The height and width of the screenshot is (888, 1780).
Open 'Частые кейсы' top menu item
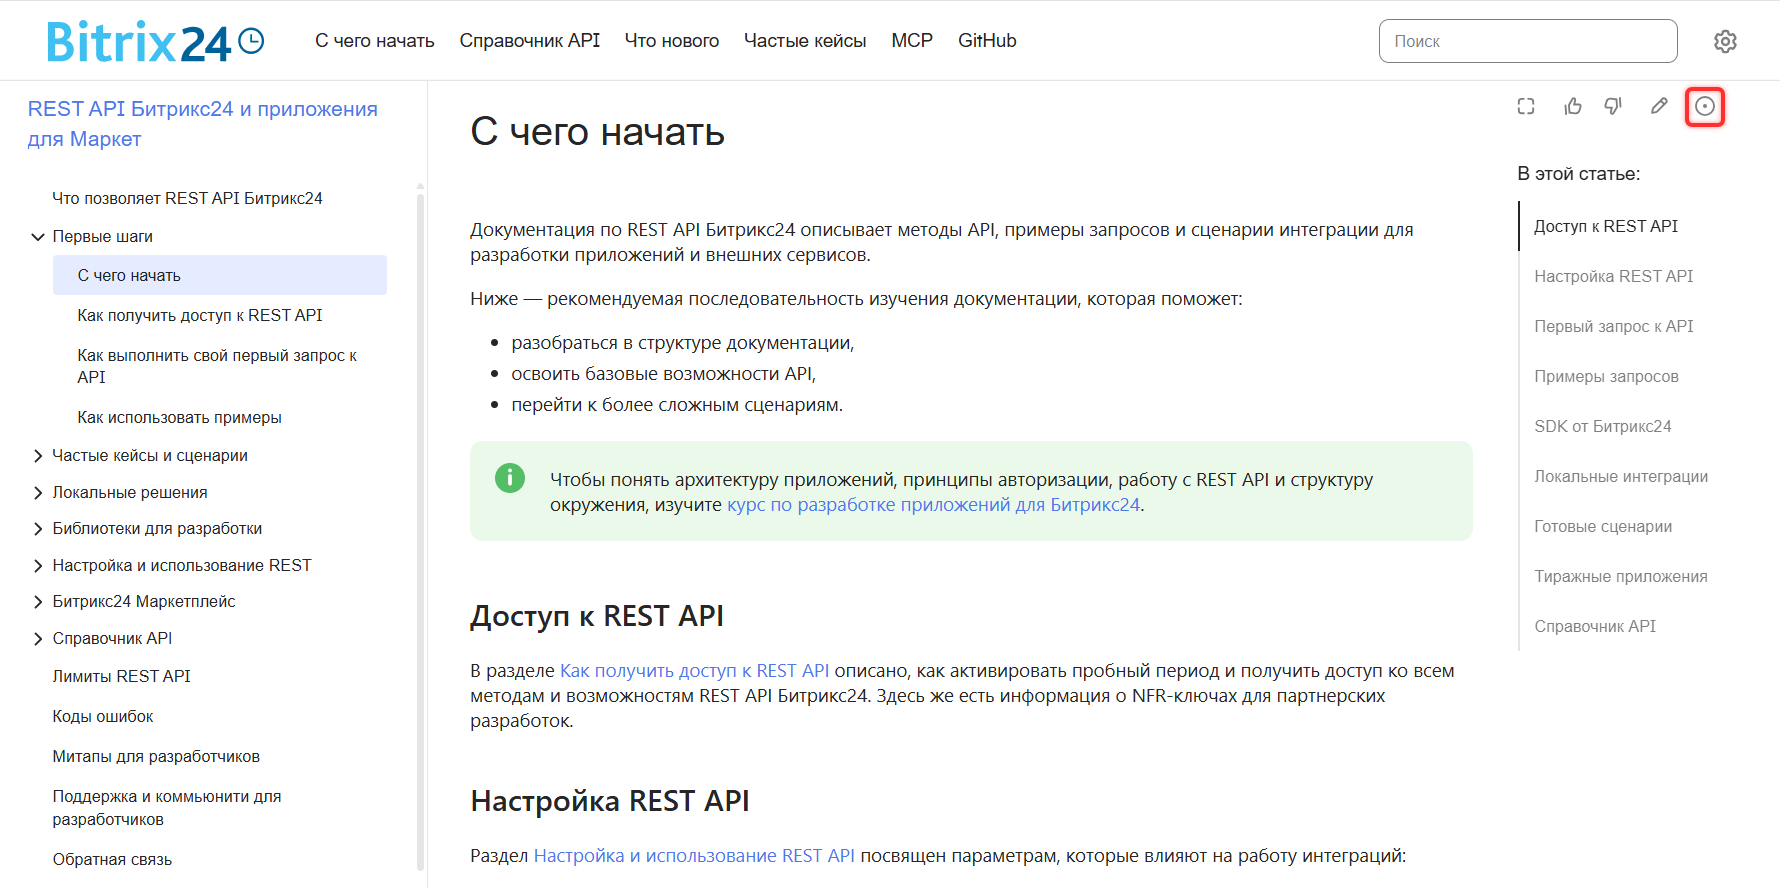tap(805, 41)
